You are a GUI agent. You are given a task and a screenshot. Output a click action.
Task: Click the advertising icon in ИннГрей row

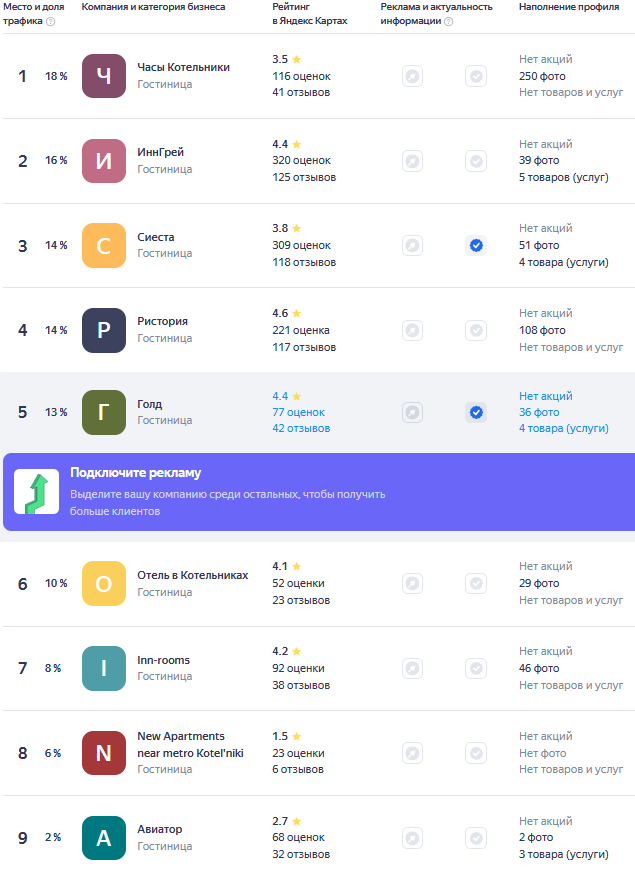[412, 161]
